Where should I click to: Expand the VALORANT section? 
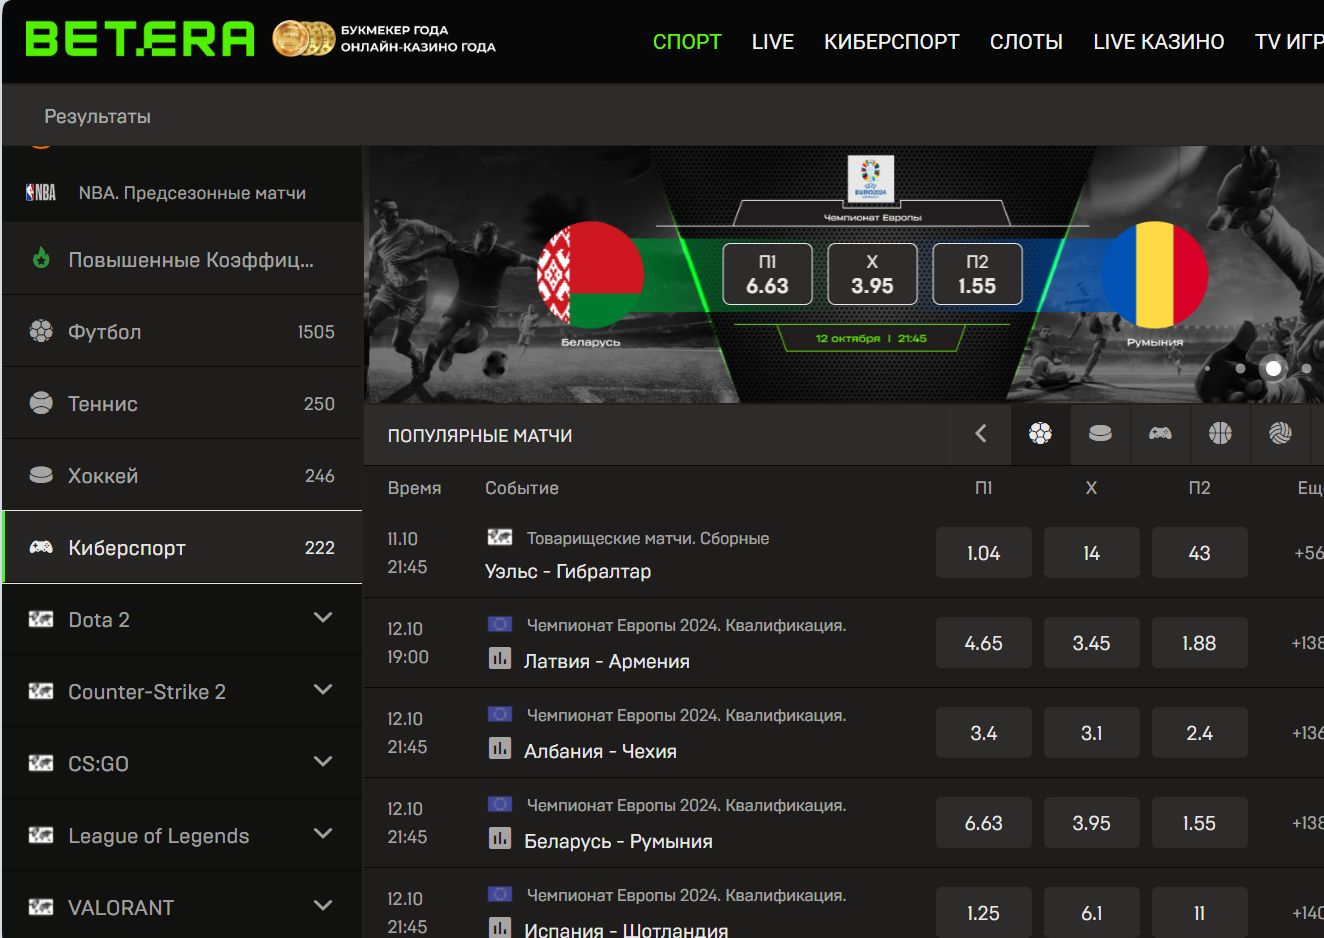(x=323, y=906)
